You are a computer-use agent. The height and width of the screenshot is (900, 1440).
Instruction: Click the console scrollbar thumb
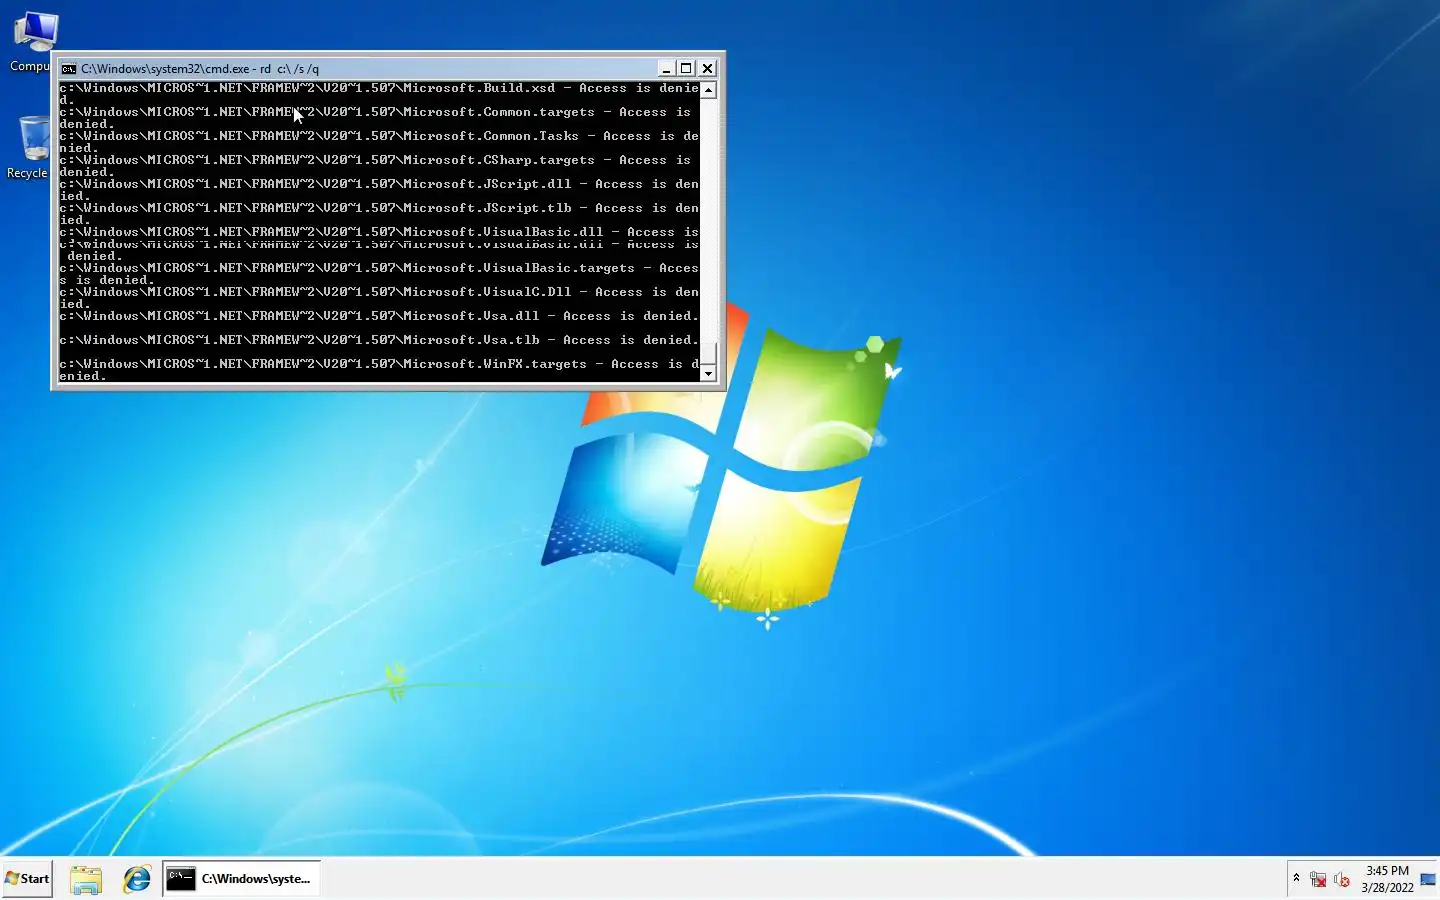708,353
